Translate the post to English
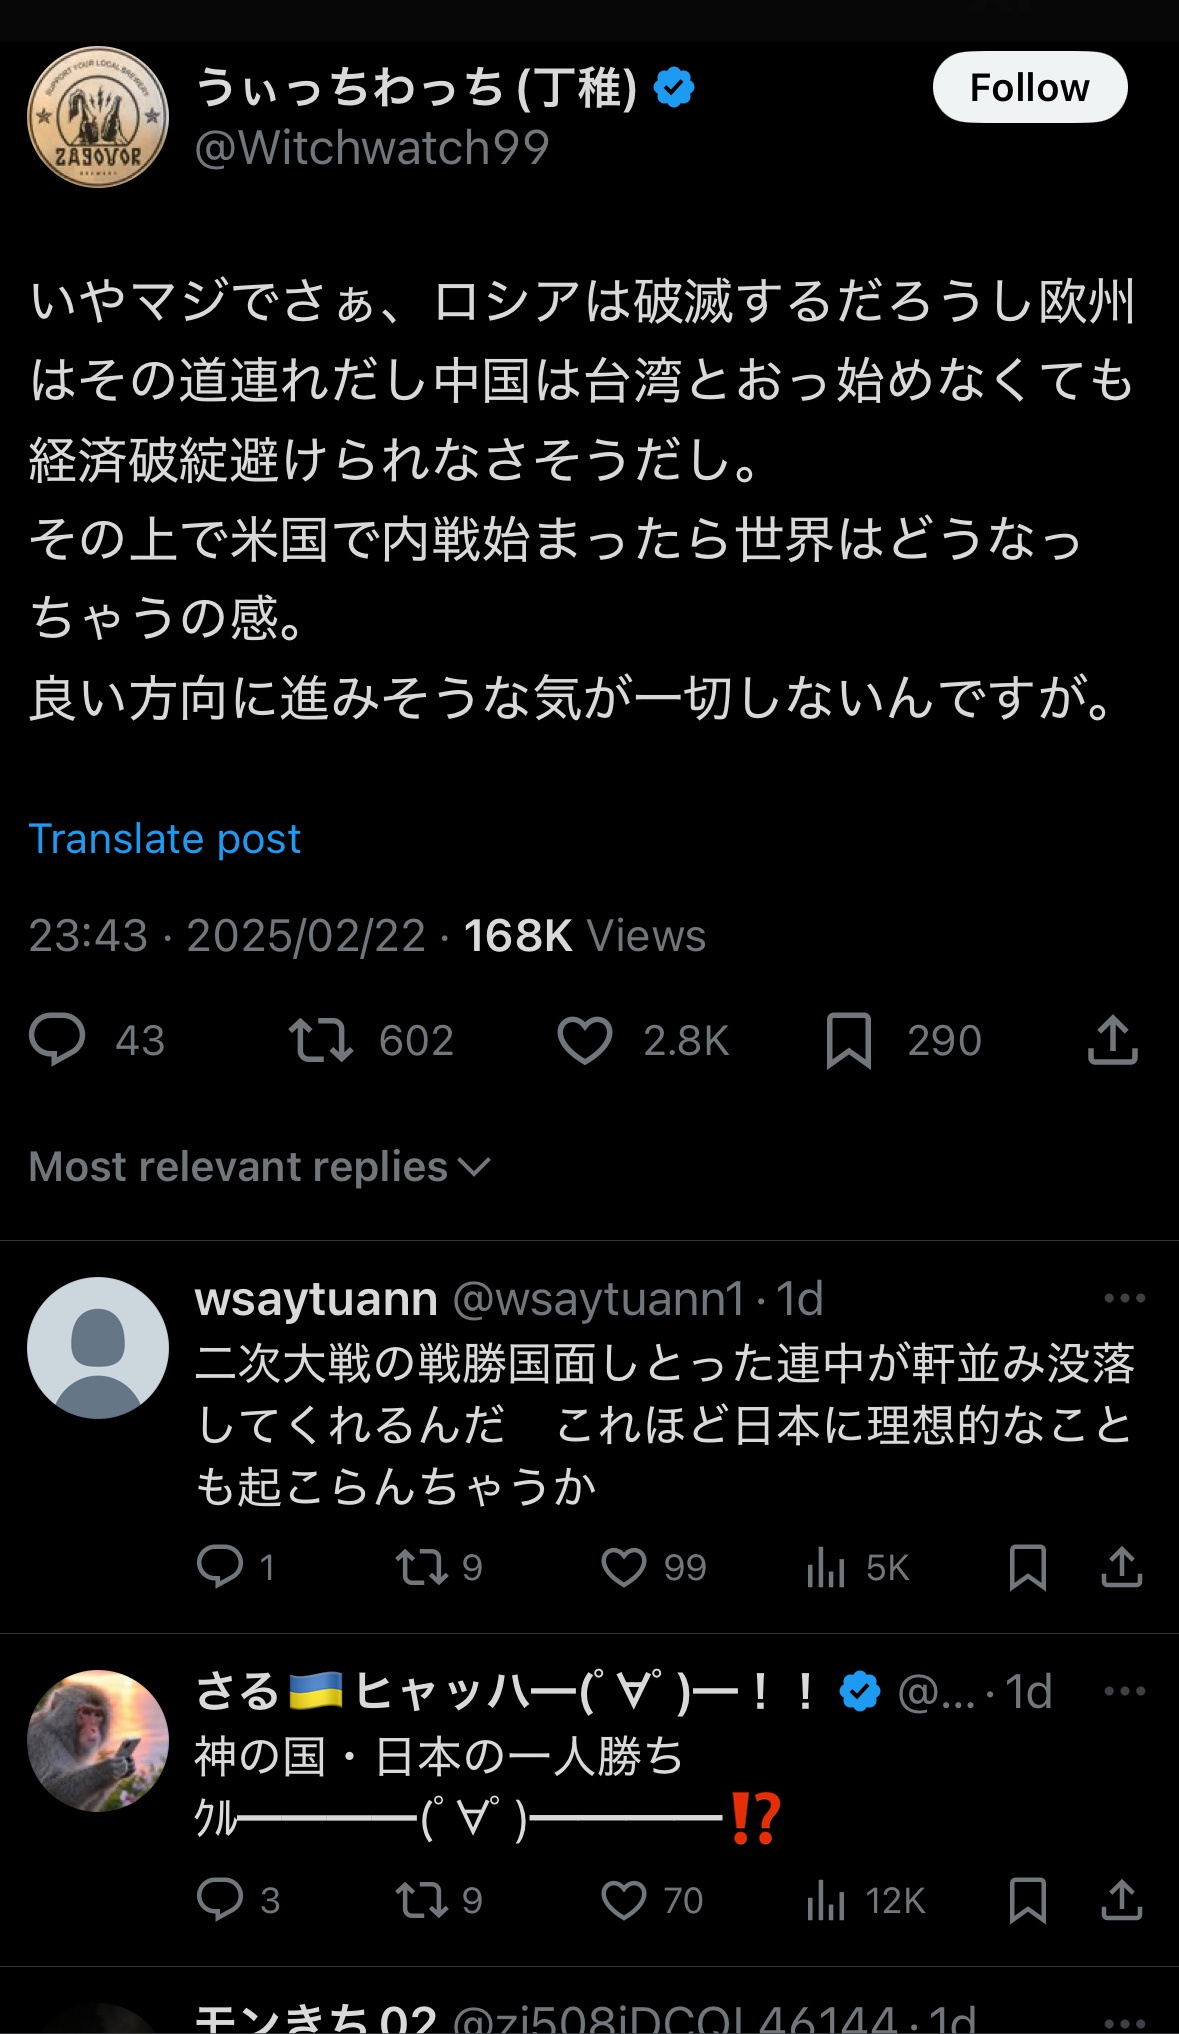This screenshot has width=1179, height=2034. tap(165, 839)
